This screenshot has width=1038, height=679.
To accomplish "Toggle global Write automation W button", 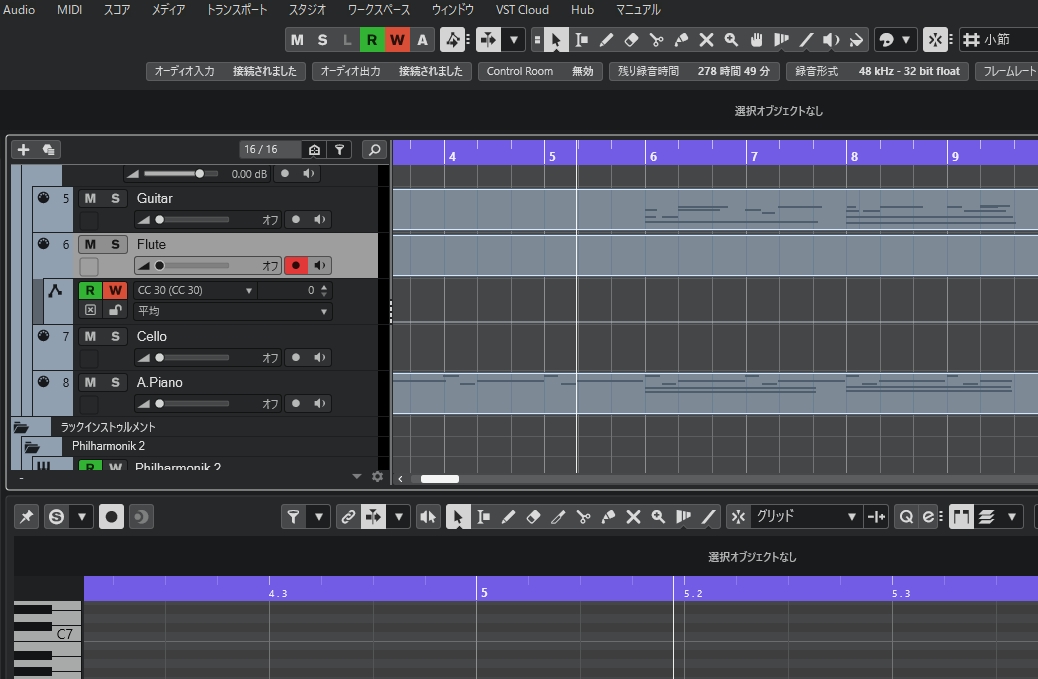I will point(397,40).
